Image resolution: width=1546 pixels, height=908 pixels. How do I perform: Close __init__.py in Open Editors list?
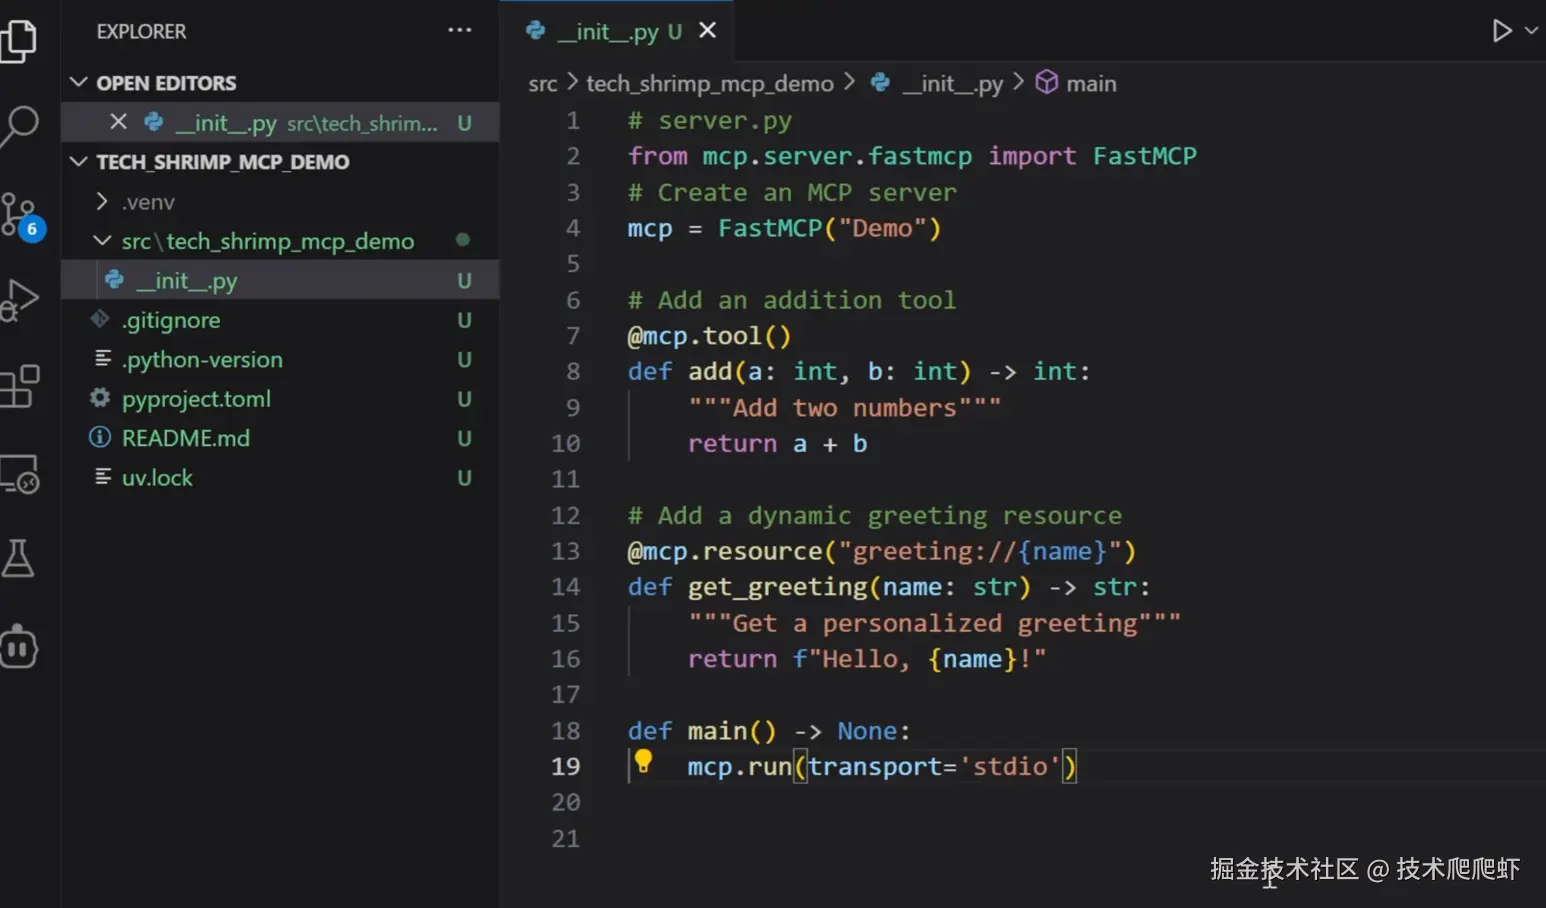[118, 122]
